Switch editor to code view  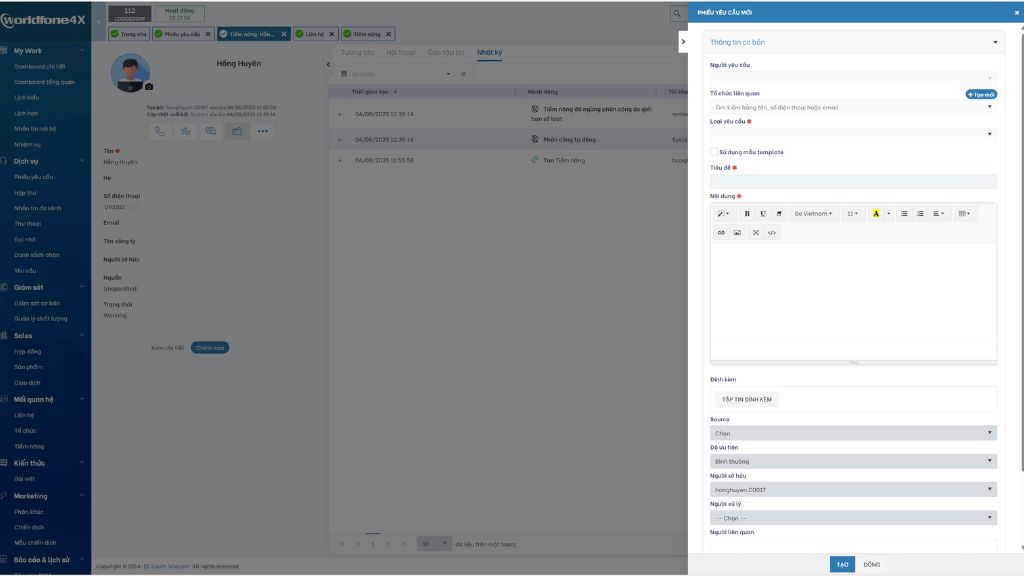click(x=772, y=232)
